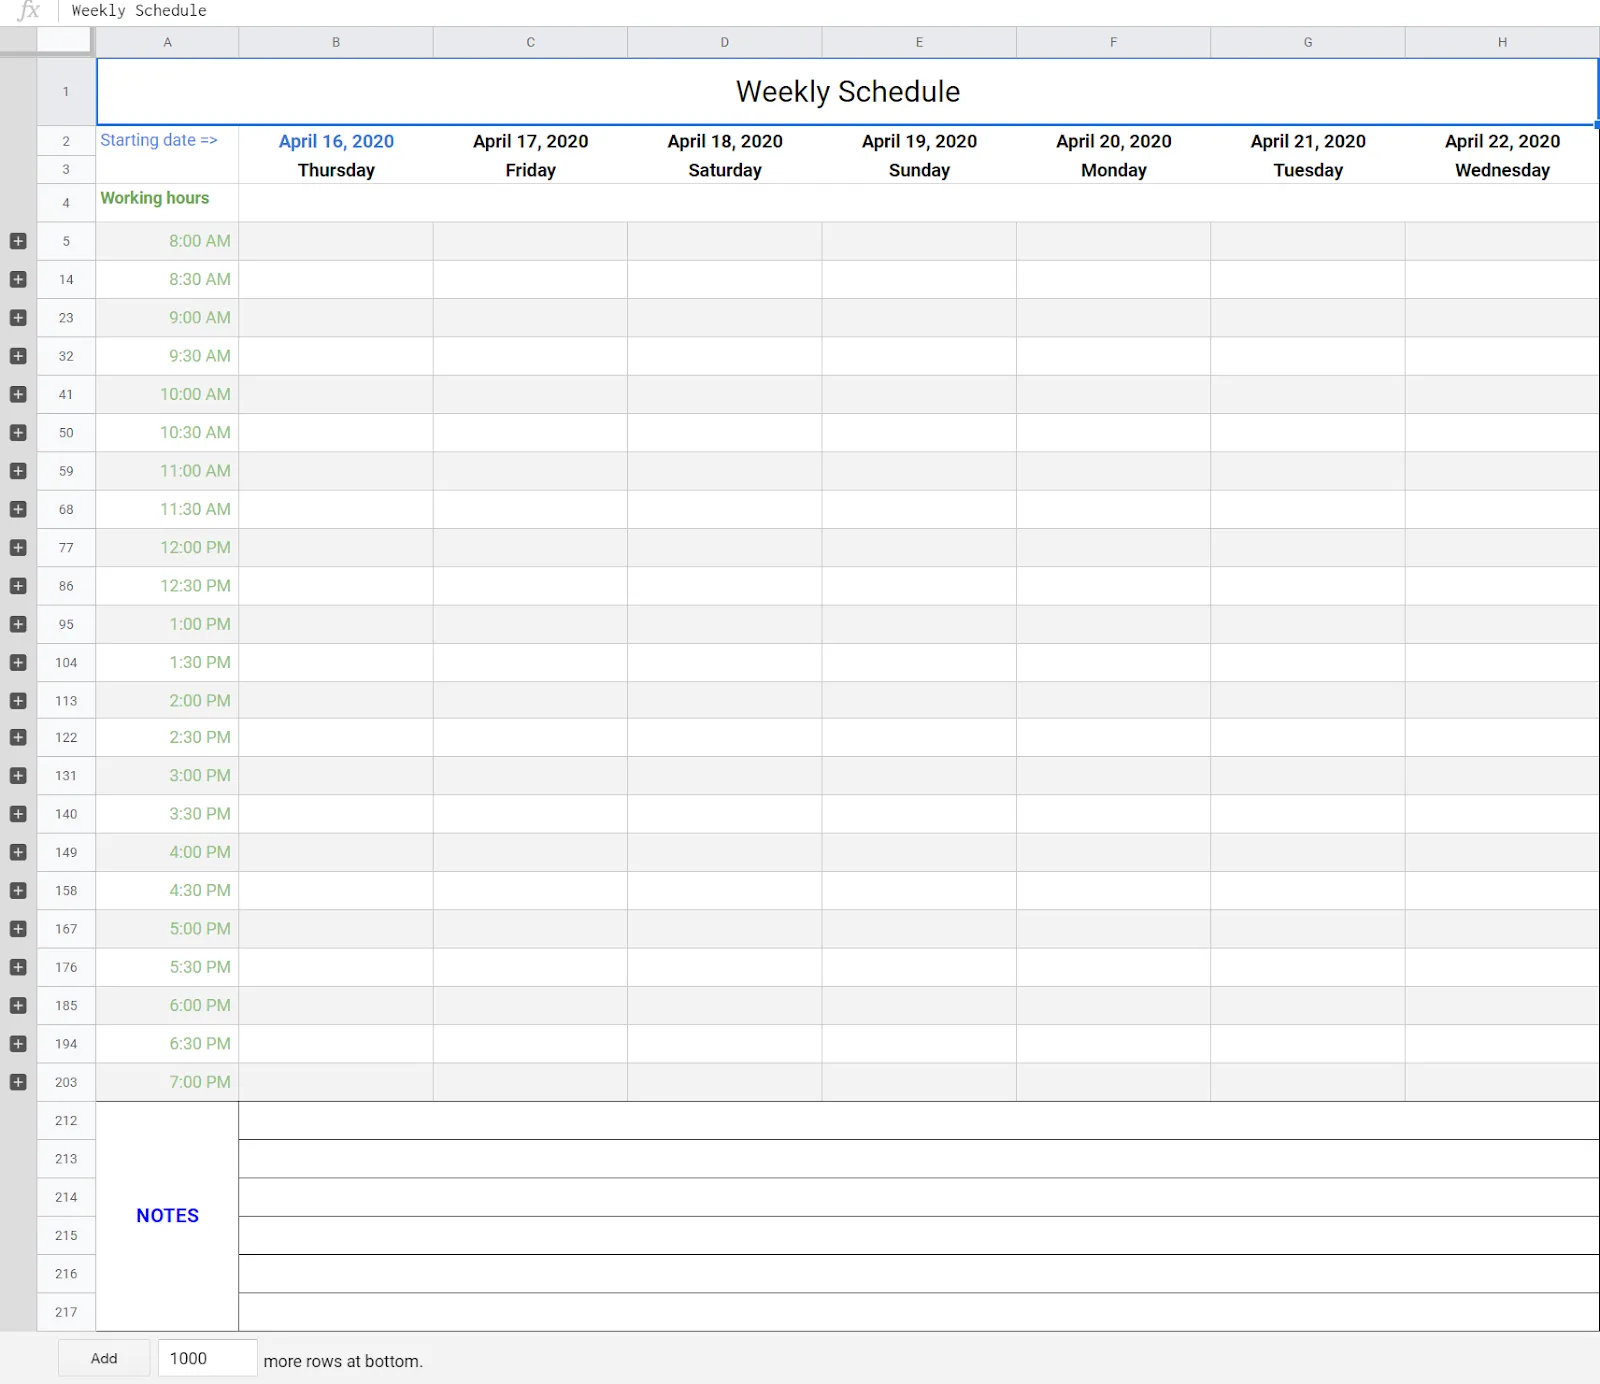Expand the 6:30 PM row group
Screen dimensions: 1600x1384
click(17, 1043)
